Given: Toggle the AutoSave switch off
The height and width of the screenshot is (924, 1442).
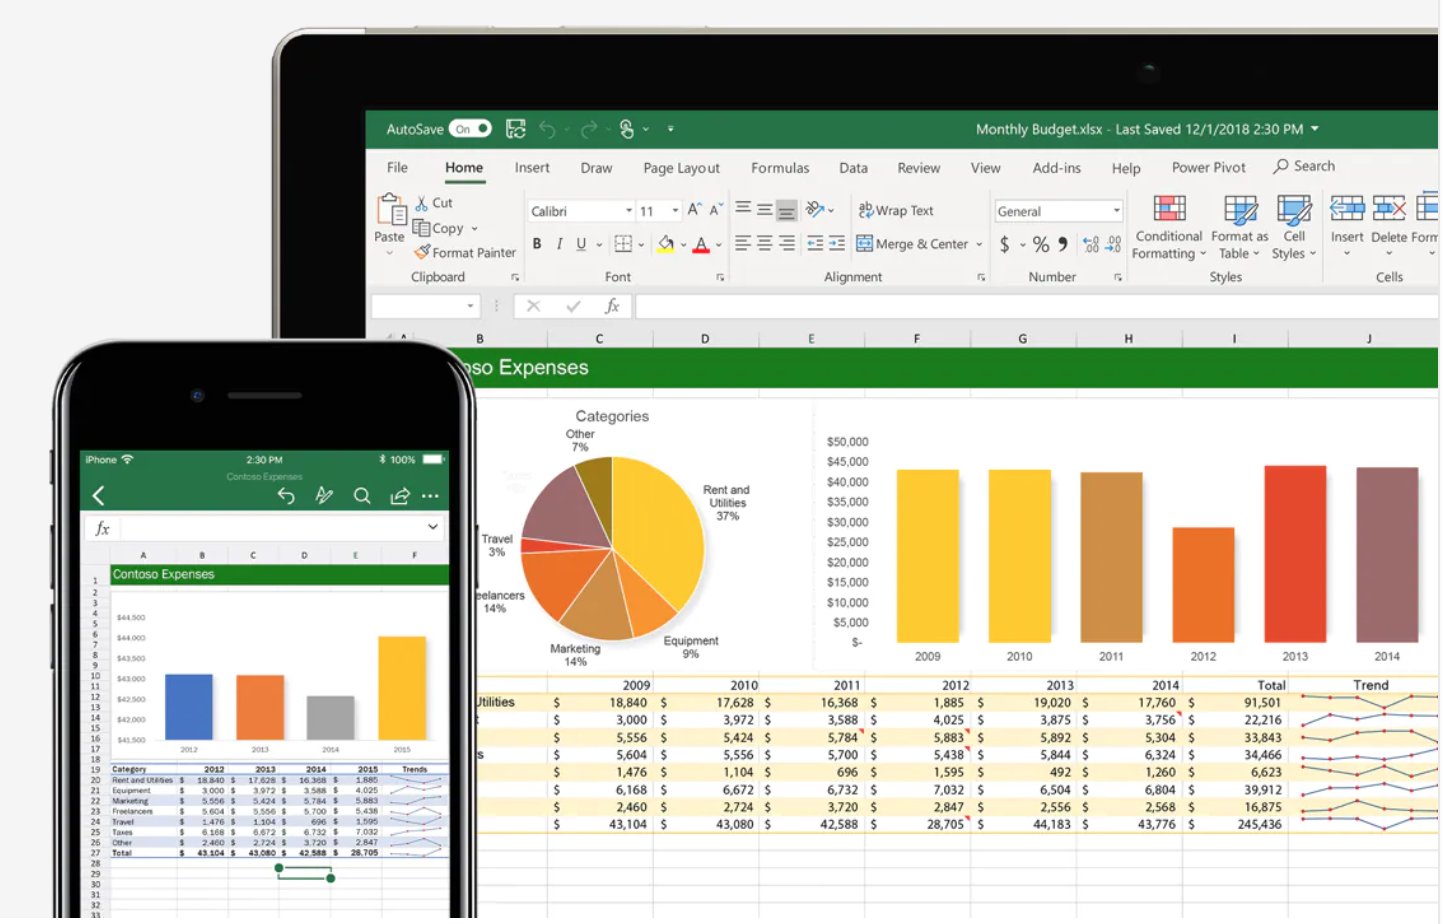Looking at the screenshot, I should click(470, 129).
